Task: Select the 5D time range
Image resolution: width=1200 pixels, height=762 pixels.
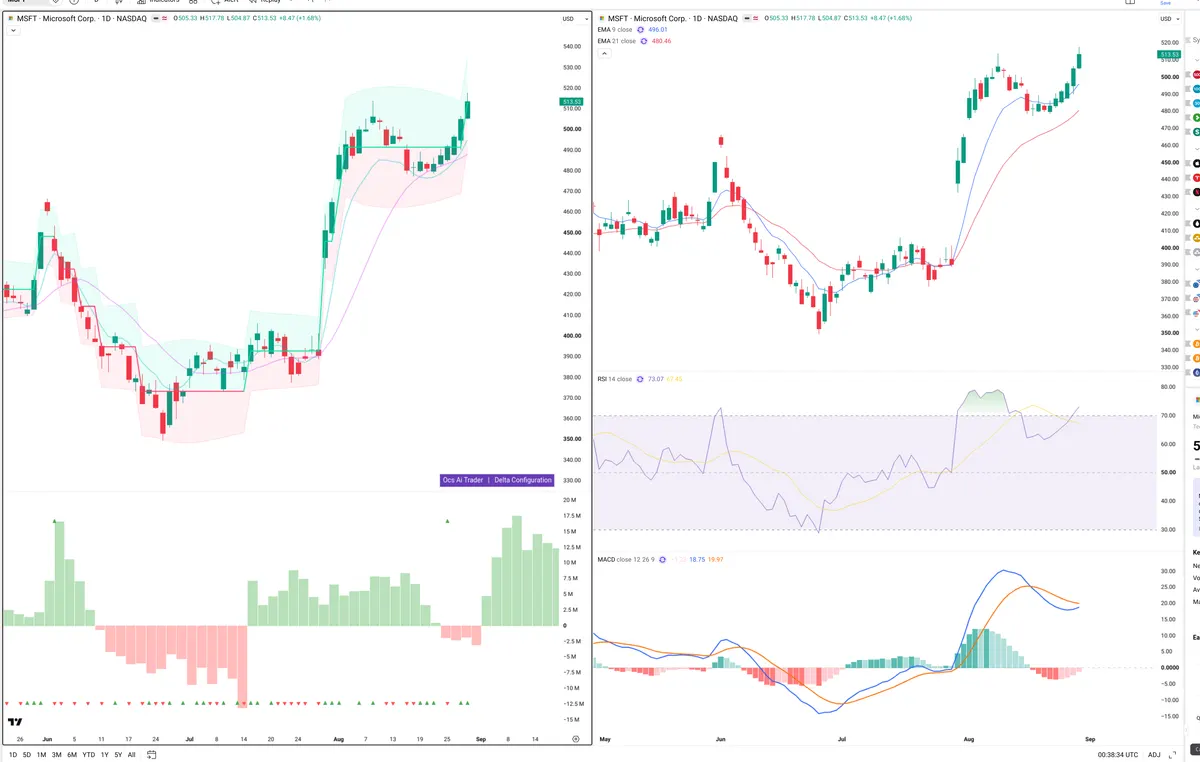Action: 26,754
